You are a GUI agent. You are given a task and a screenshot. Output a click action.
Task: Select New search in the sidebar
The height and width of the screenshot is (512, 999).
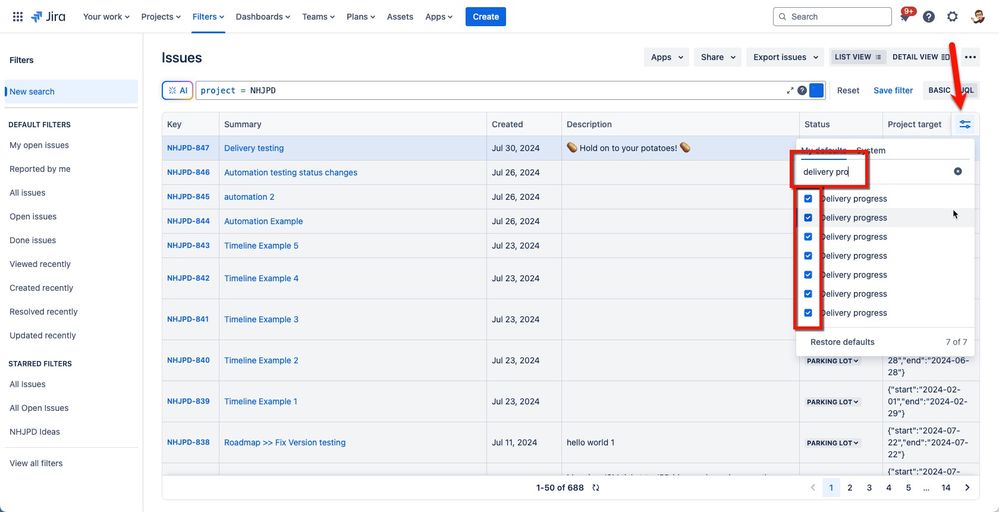71,92
